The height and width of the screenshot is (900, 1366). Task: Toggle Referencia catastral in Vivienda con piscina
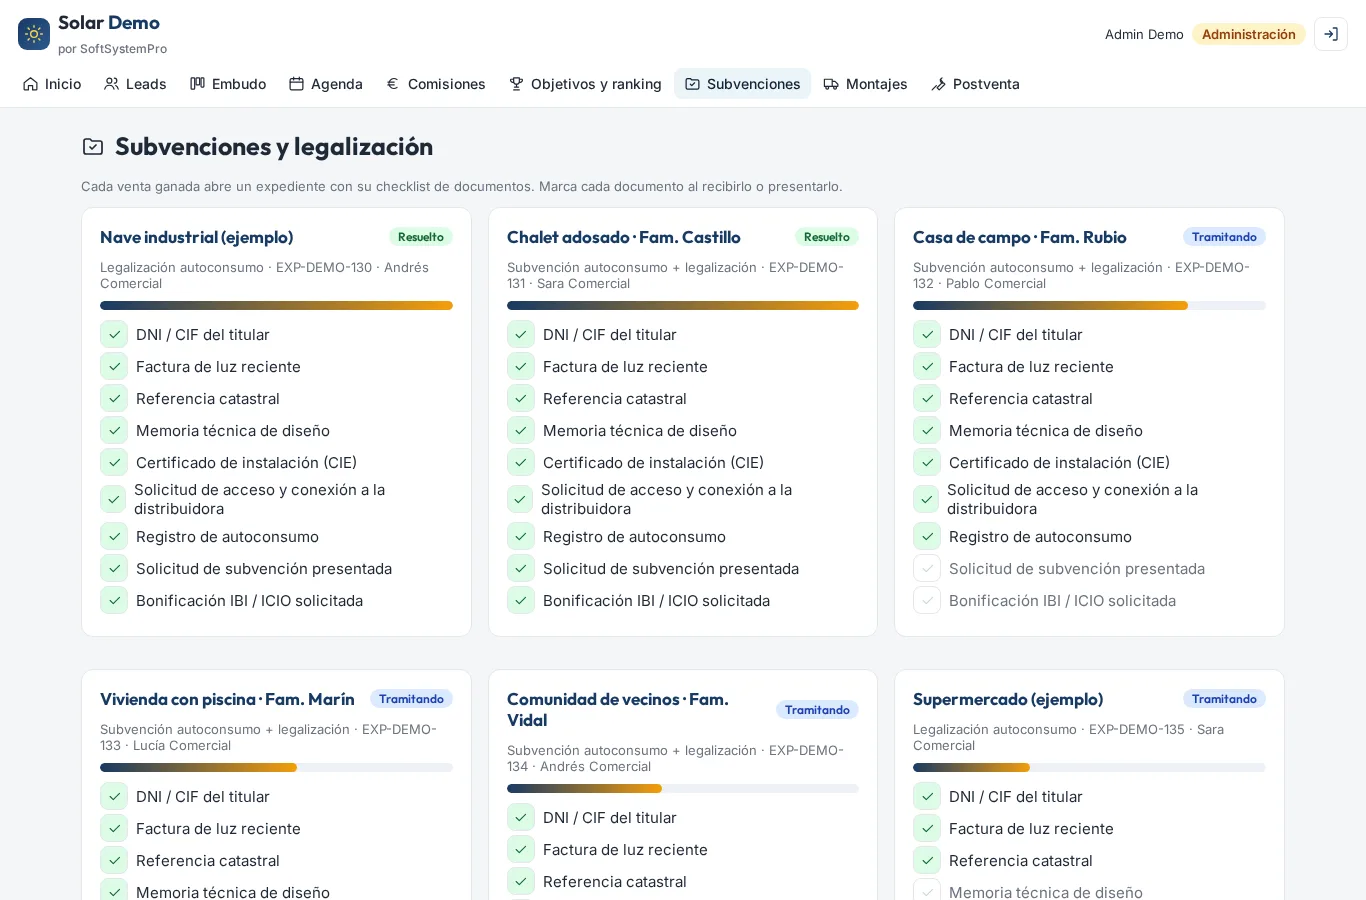(114, 861)
